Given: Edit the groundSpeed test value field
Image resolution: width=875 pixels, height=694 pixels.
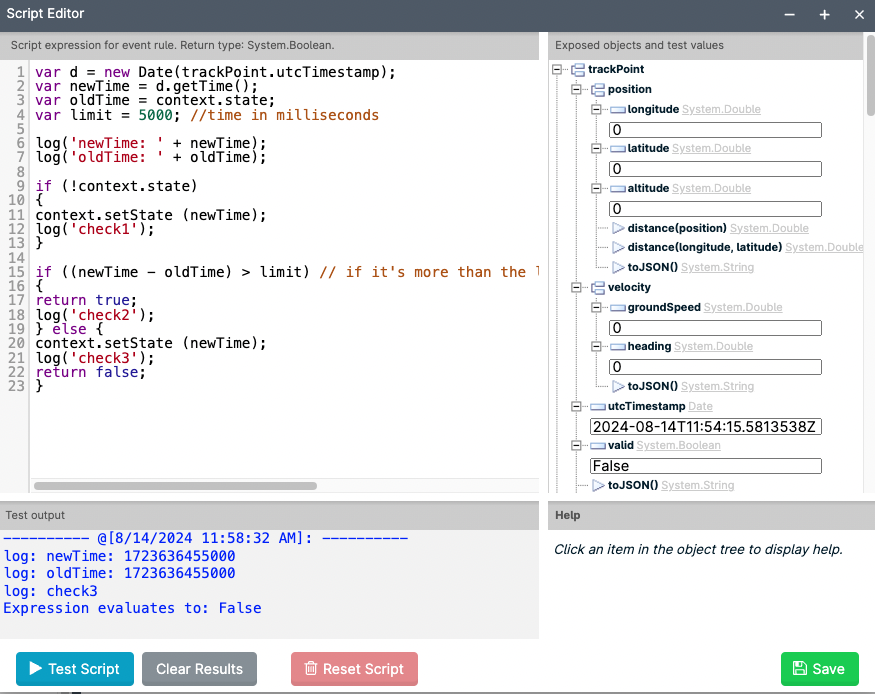Looking at the screenshot, I should pos(715,328).
